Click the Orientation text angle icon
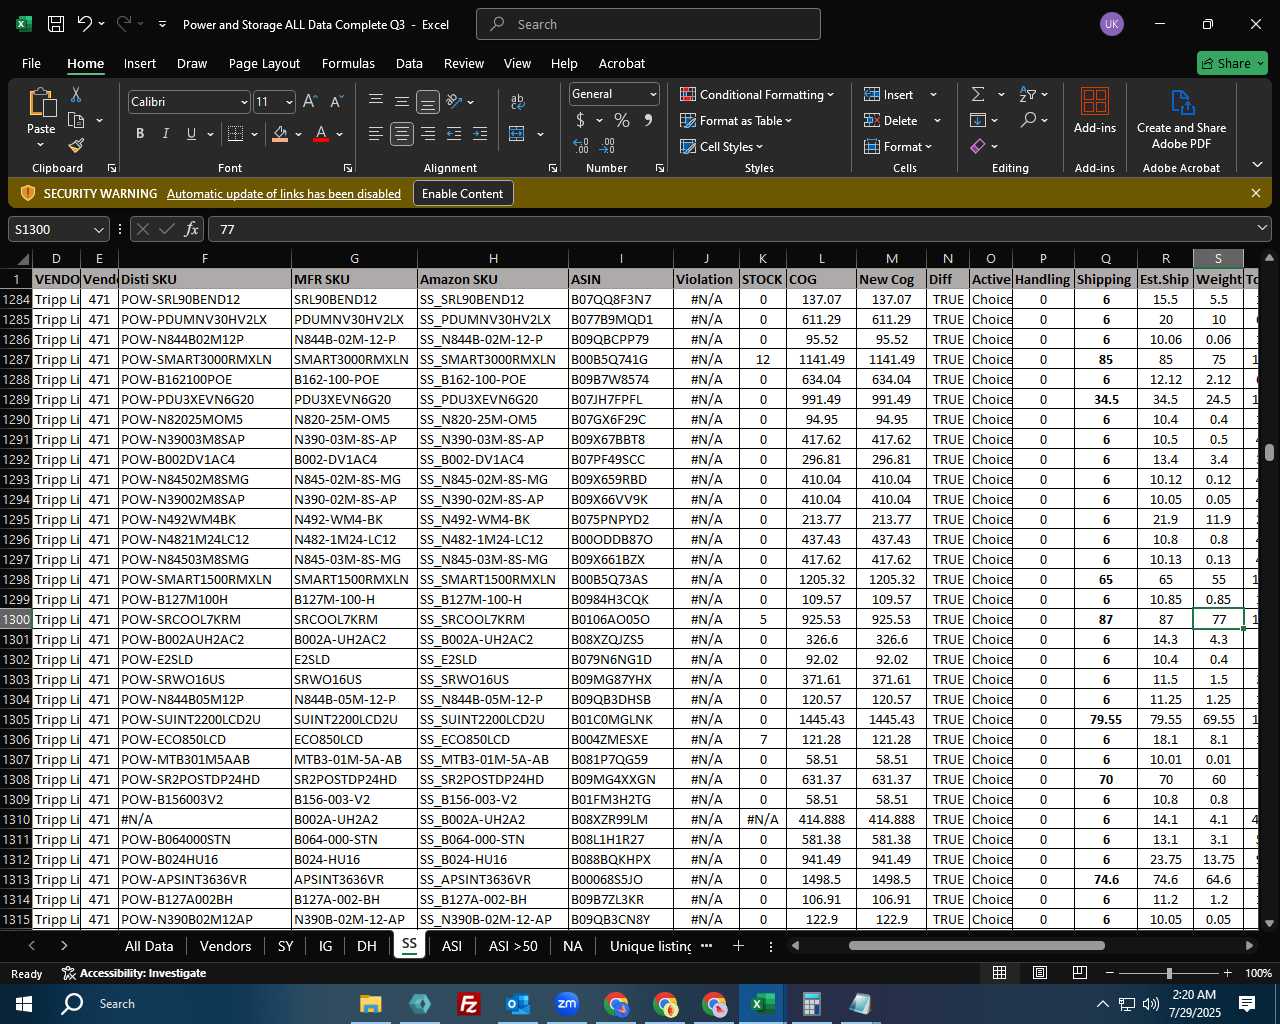 pos(454,102)
